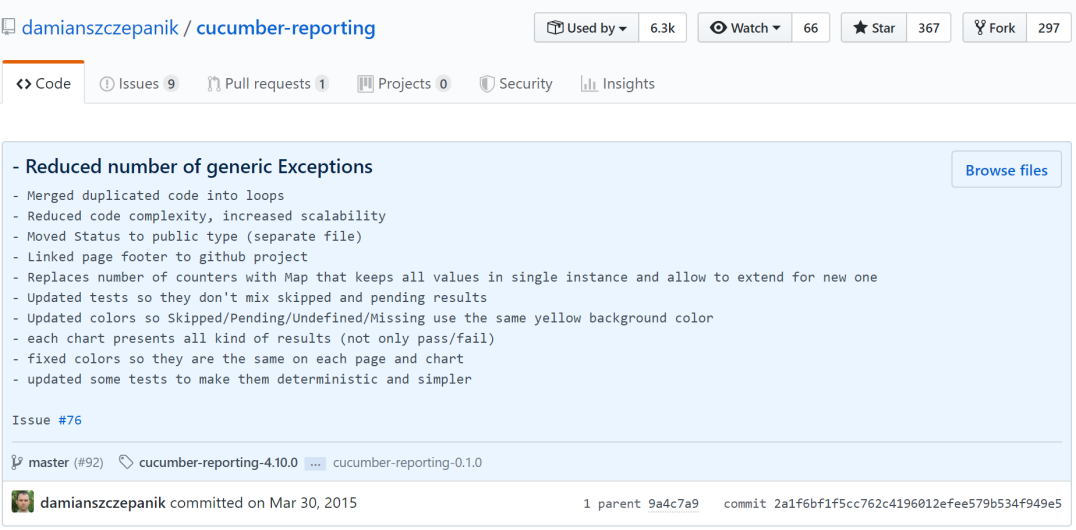Fork the cucumber-reporting repository

pyautogui.click(x=994, y=28)
